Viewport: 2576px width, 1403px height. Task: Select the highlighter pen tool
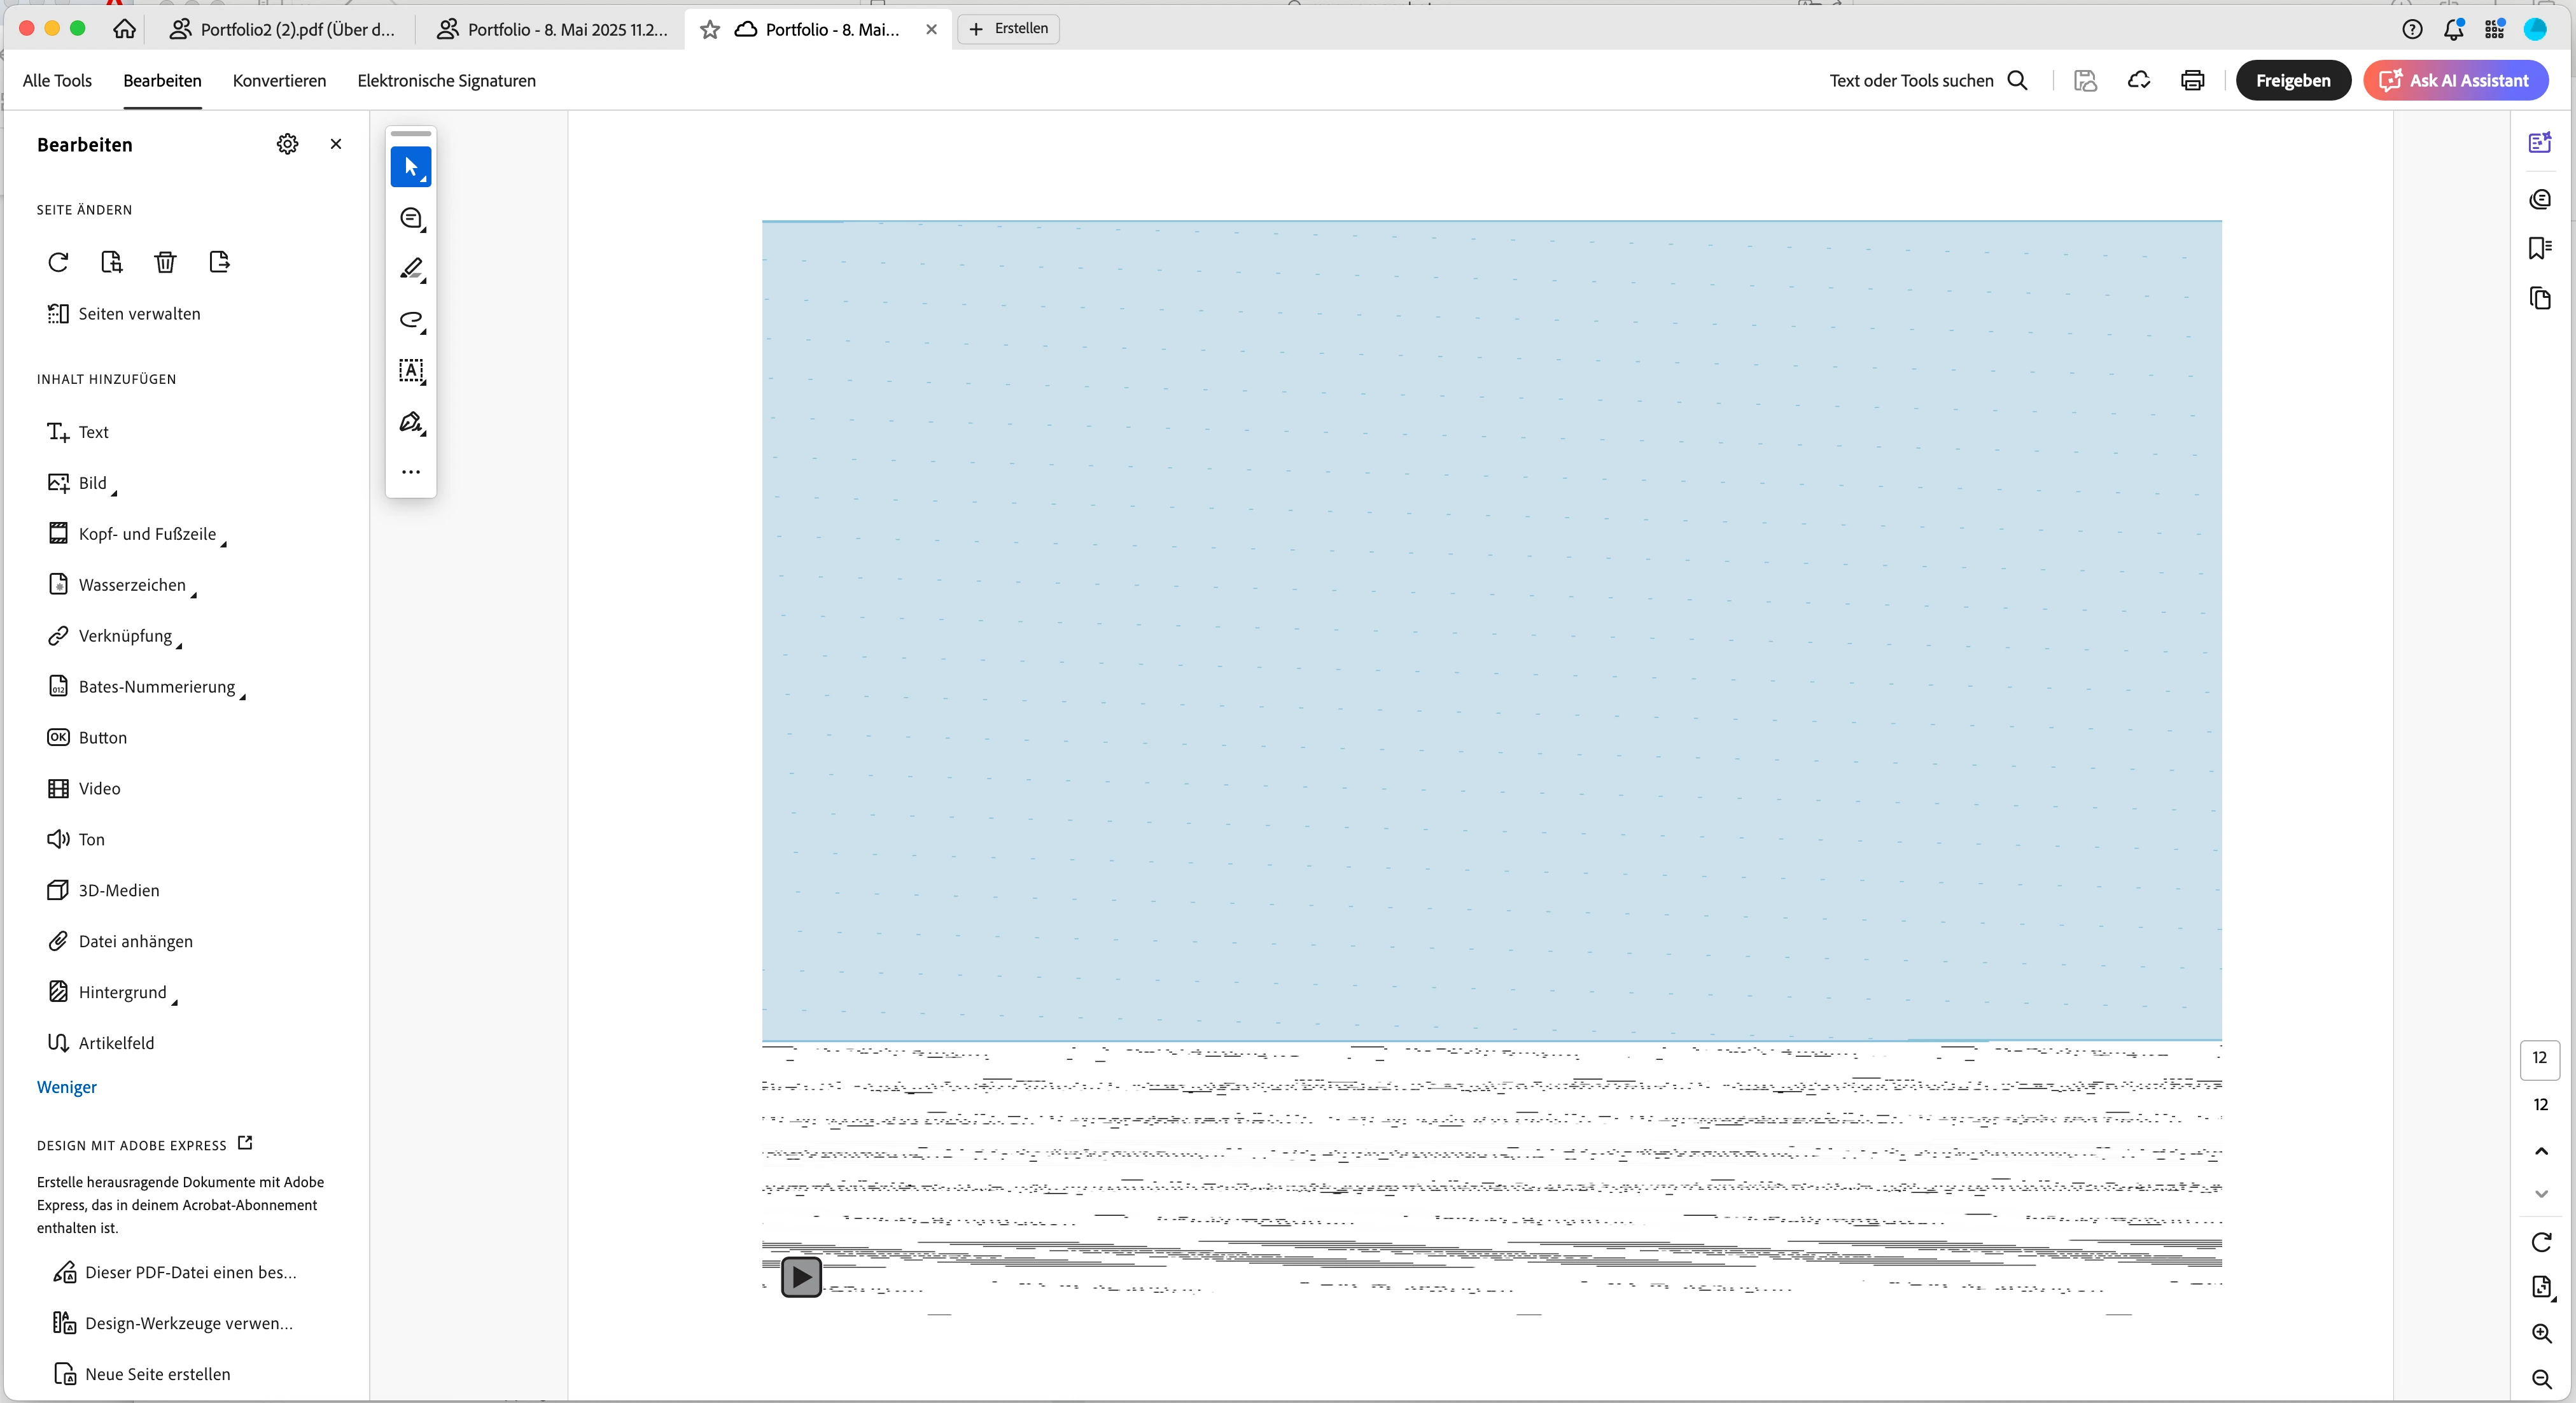(x=411, y=269)
